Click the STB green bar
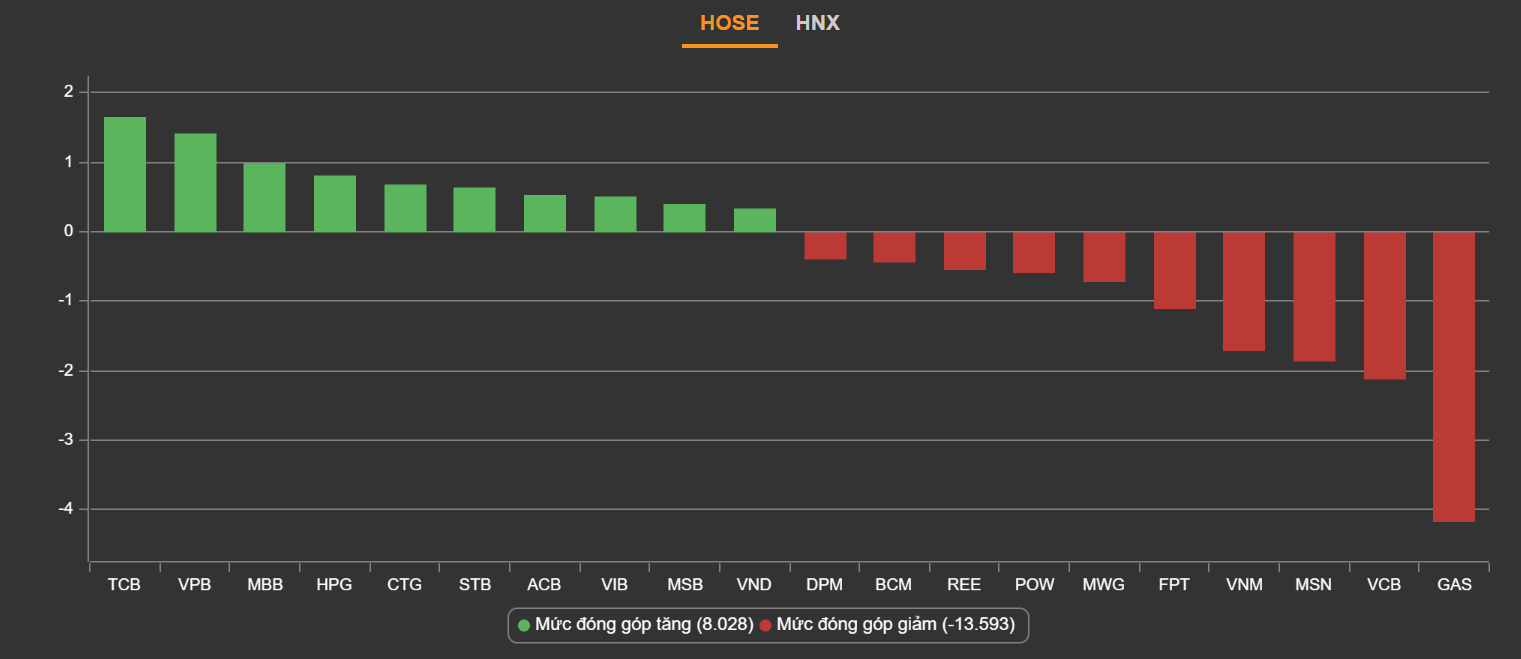 click(474, 210)
